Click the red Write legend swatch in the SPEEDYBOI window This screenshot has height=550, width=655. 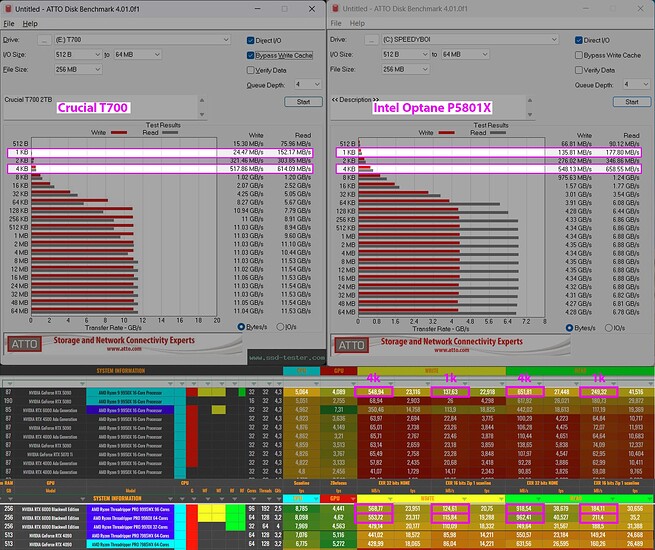click(447, 133)
